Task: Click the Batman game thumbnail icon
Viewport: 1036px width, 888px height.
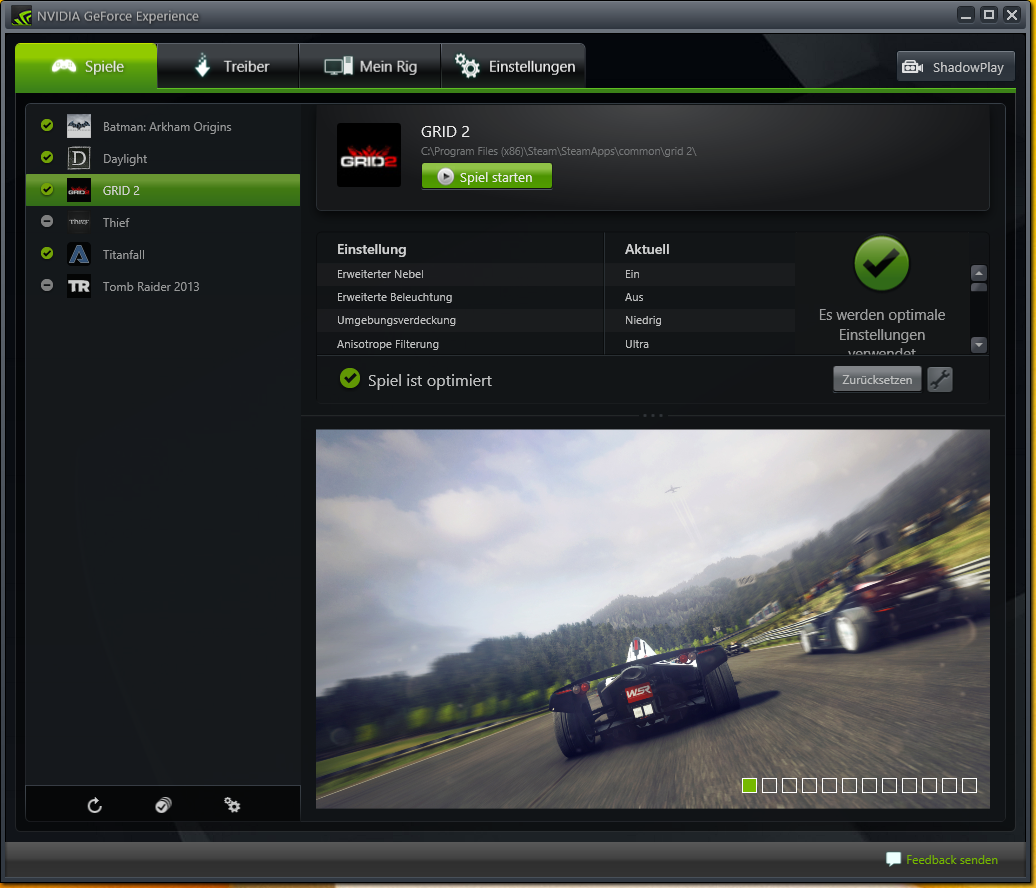Action: (x=79, y=126)
